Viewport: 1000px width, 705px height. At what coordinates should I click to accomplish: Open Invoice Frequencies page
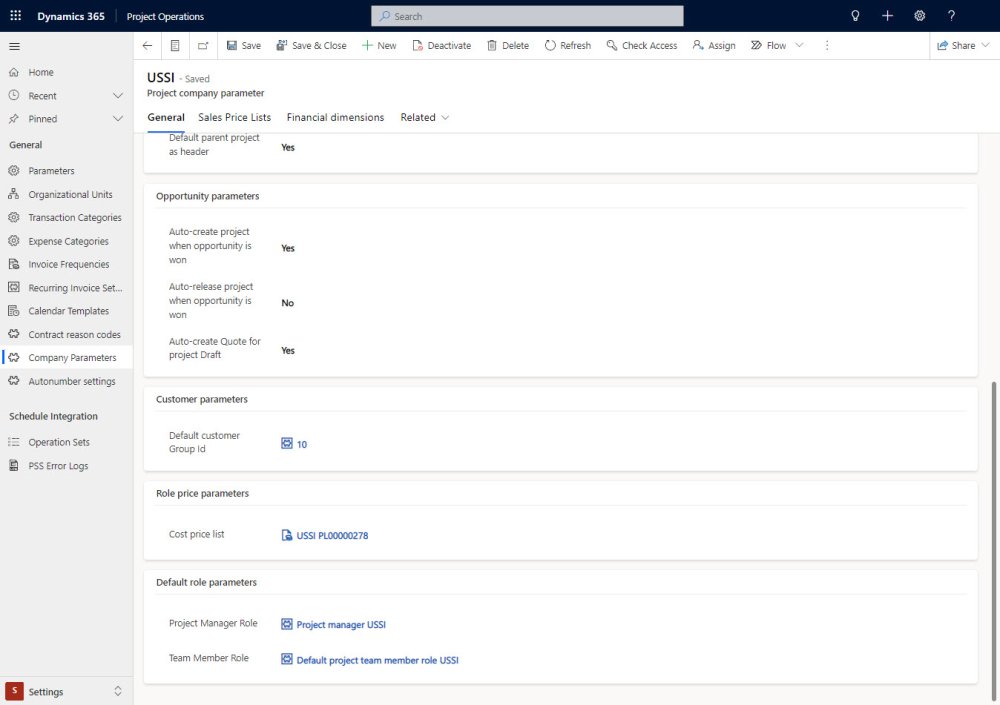pos(66,264)
